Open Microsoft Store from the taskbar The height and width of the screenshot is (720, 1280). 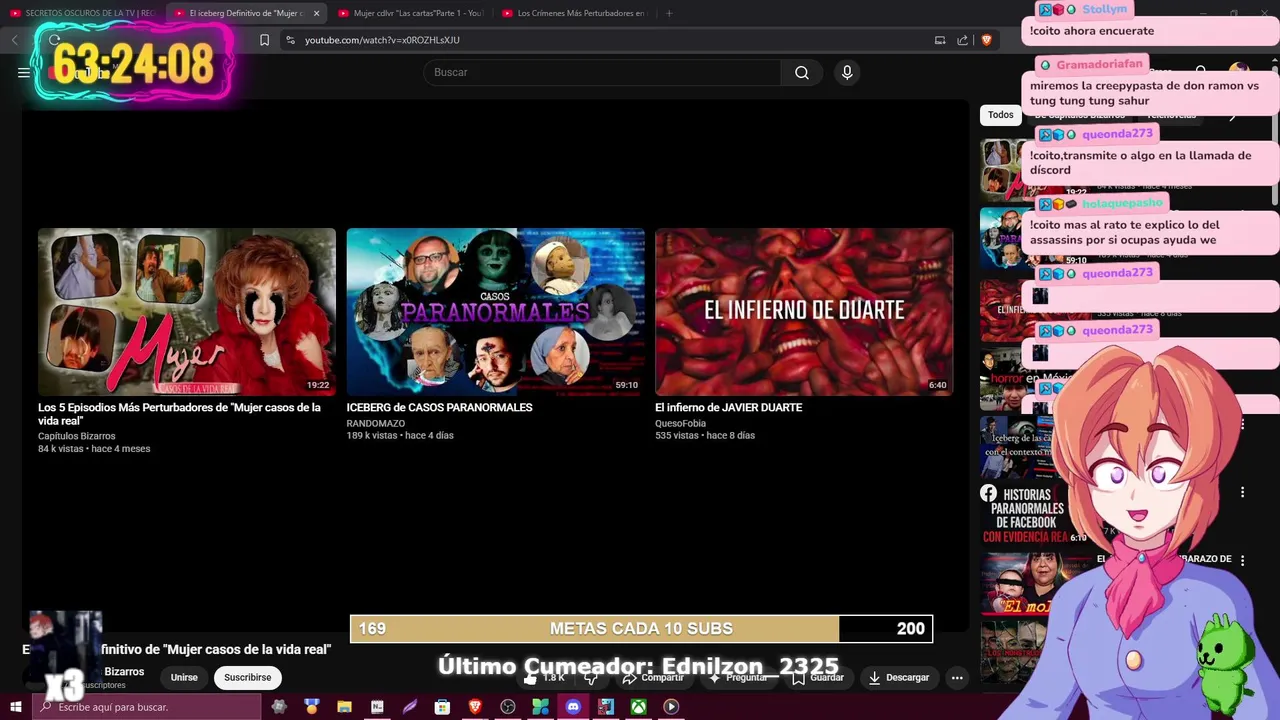(442, 707)
